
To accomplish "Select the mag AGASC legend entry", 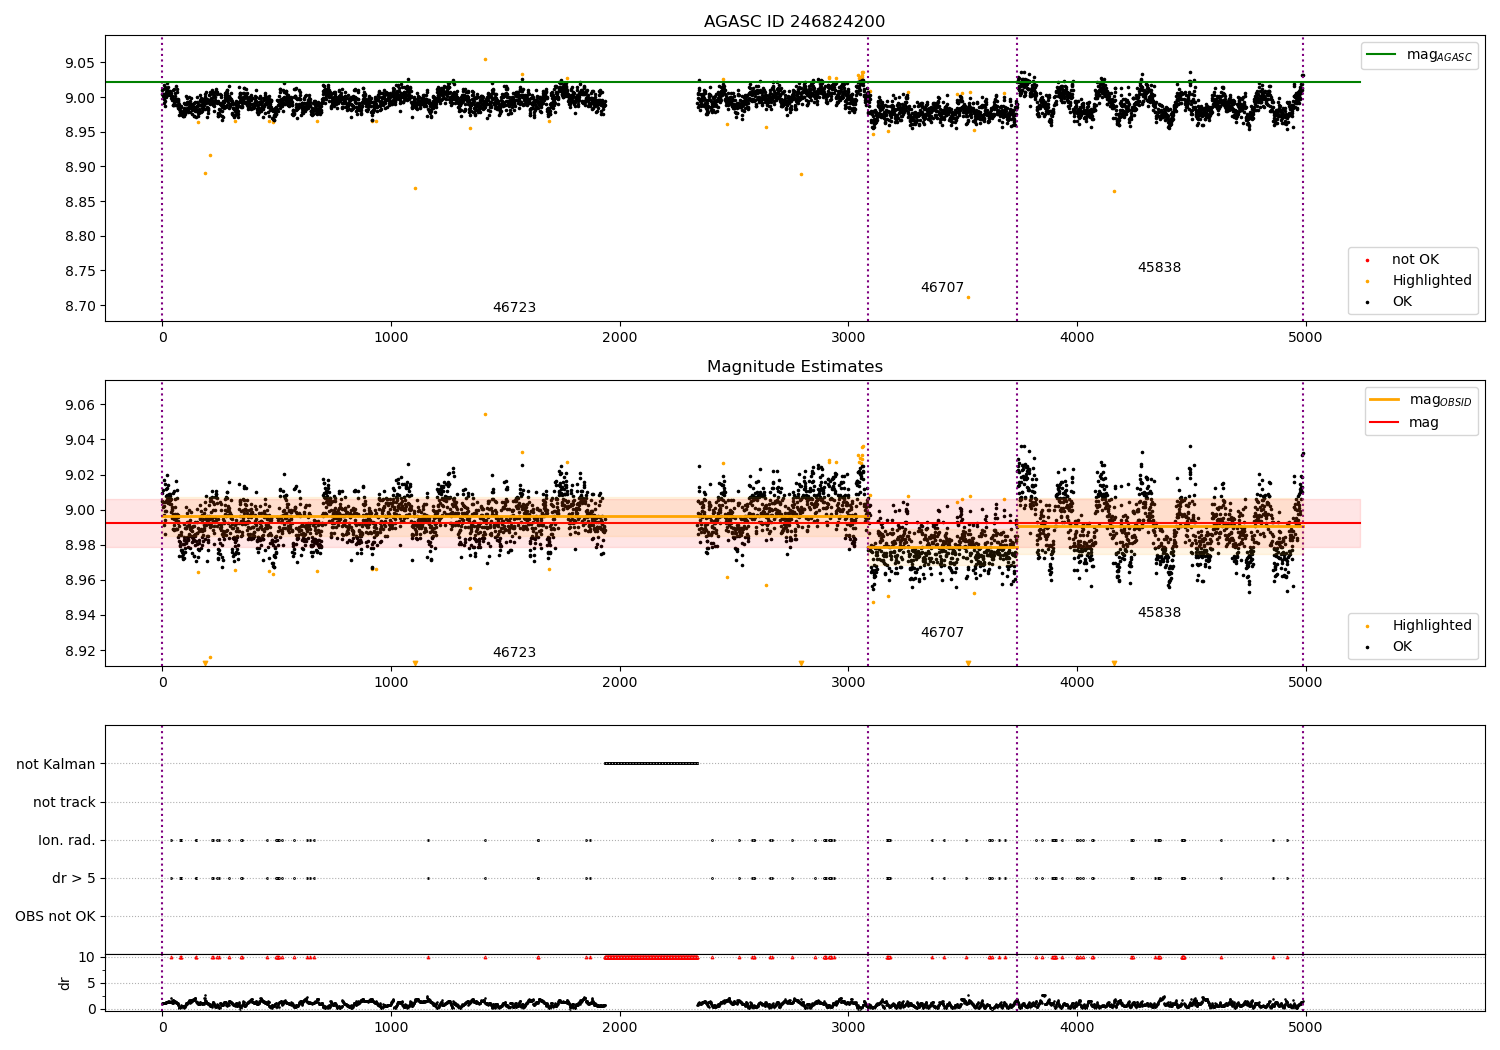I will 1420,55.
